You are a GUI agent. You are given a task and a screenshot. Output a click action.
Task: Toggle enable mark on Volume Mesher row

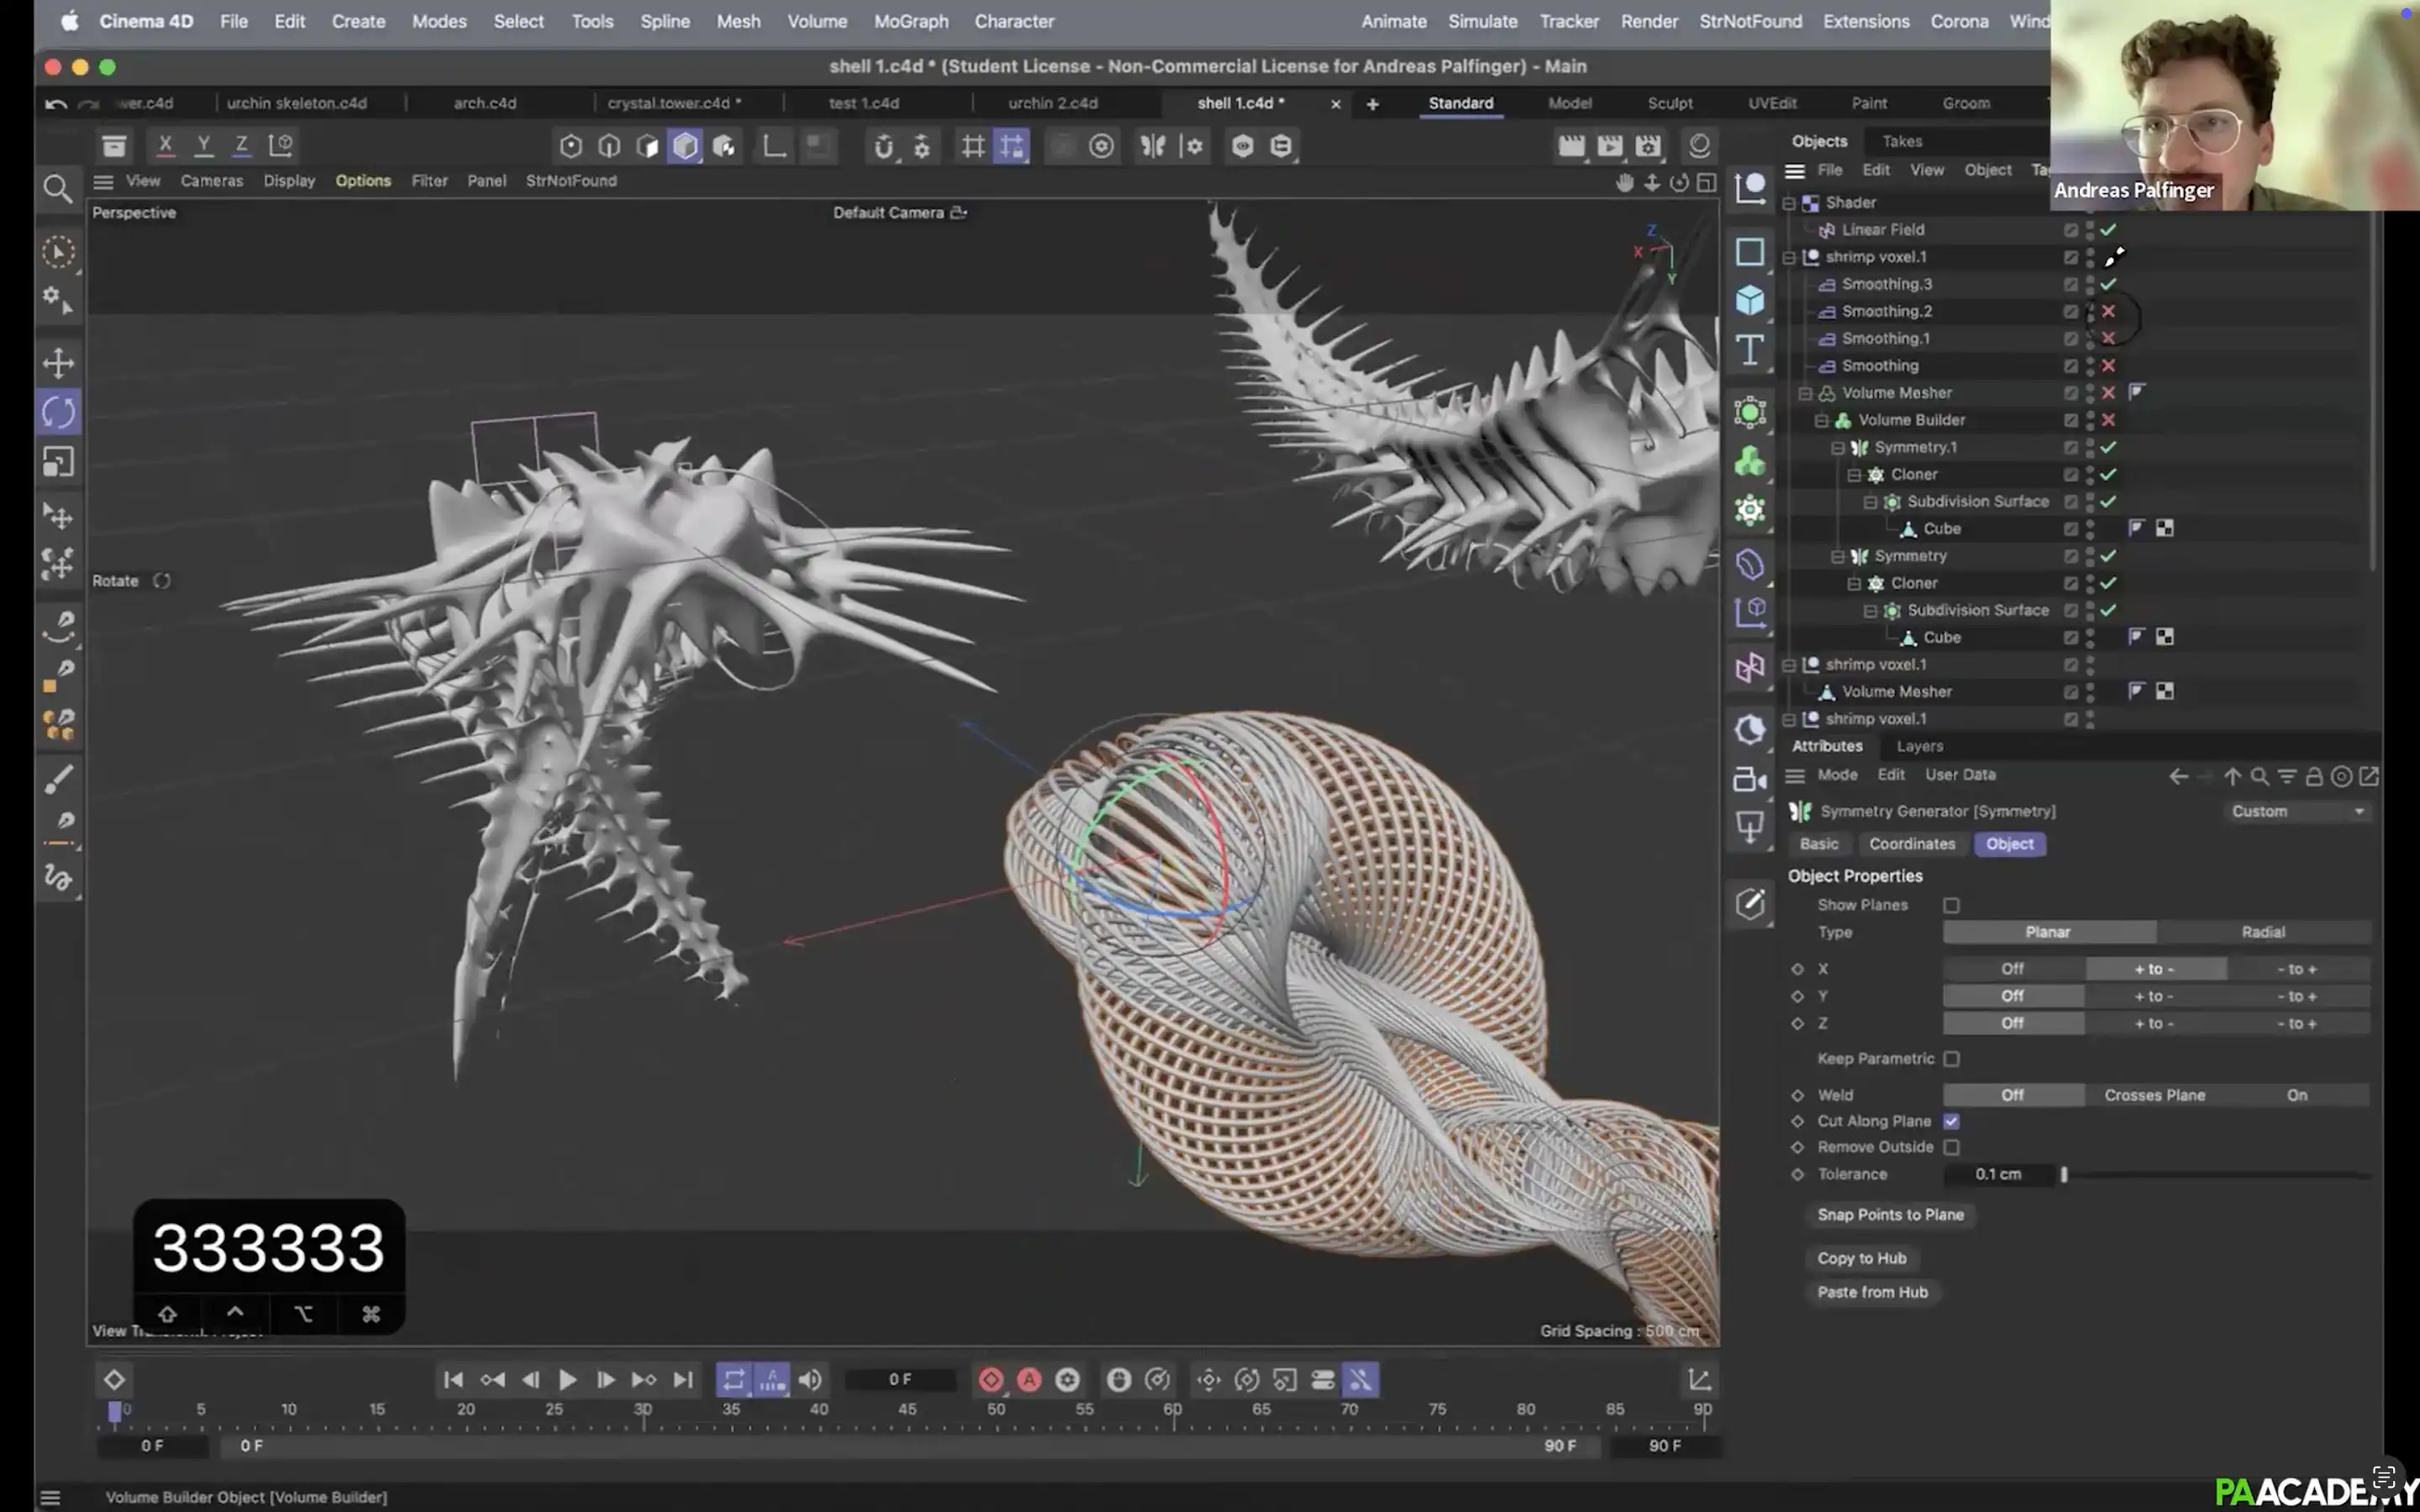(x=2108, y=393)
